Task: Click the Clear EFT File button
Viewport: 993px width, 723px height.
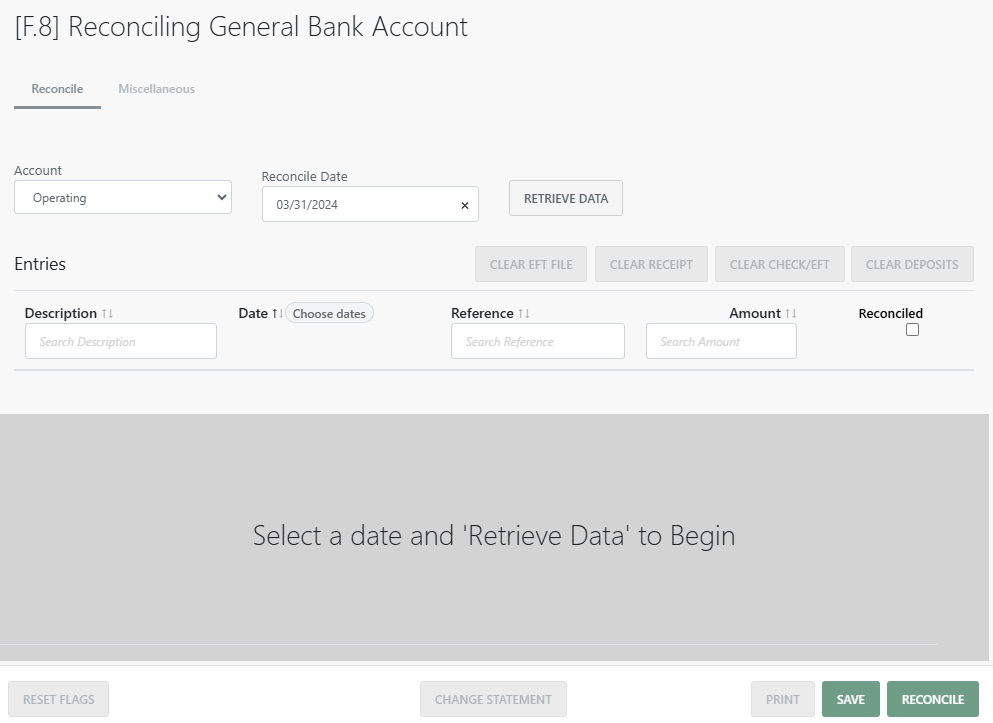Action: coord(531,264)
